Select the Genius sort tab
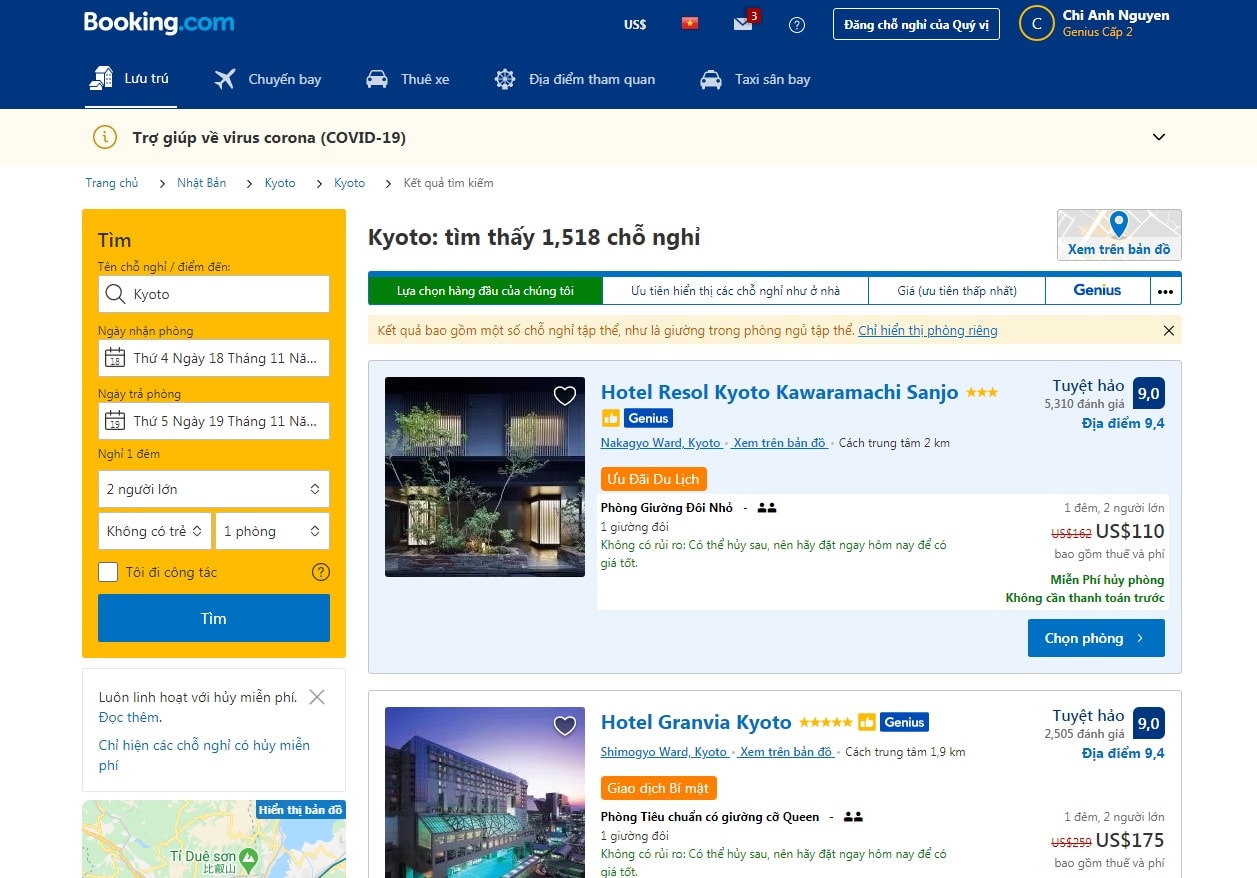The width and height of the screenshot is (1257, 878). click(1097, 290)
